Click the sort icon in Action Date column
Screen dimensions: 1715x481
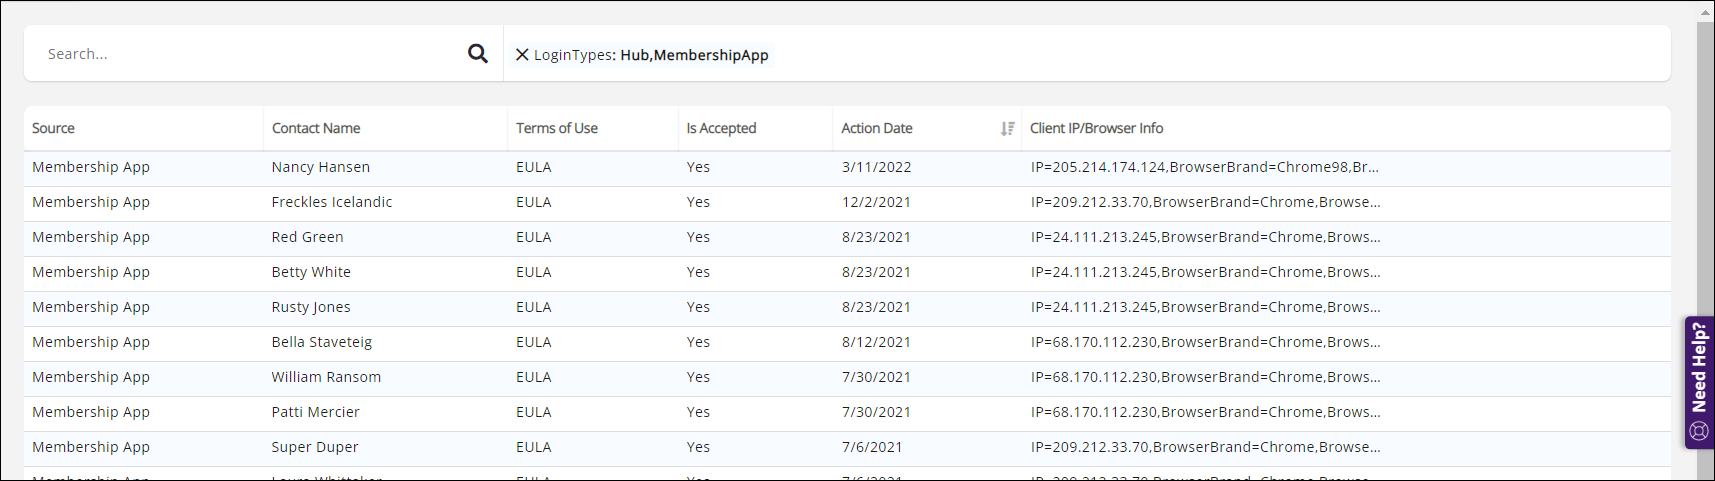[1007, 129]
